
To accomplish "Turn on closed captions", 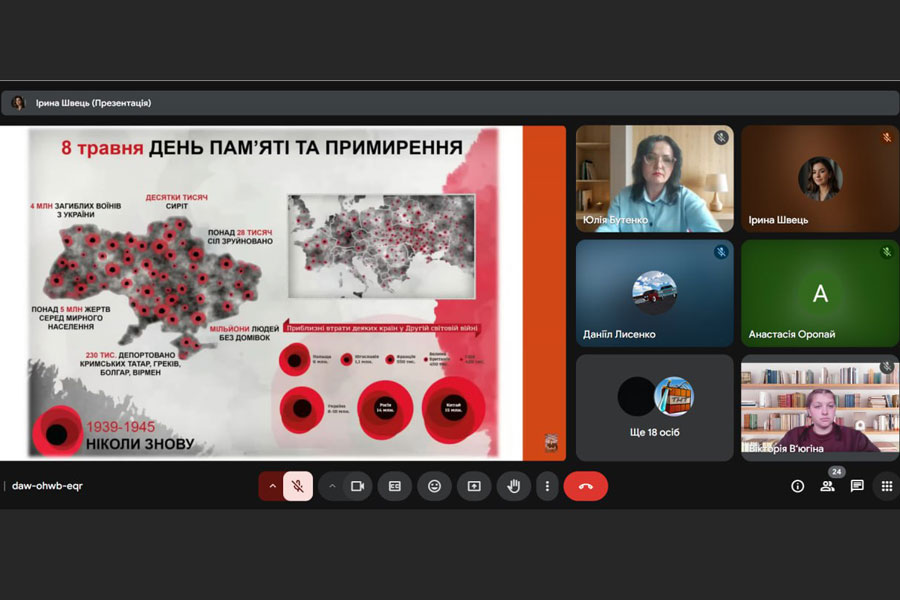I will (x=395, y=486).
